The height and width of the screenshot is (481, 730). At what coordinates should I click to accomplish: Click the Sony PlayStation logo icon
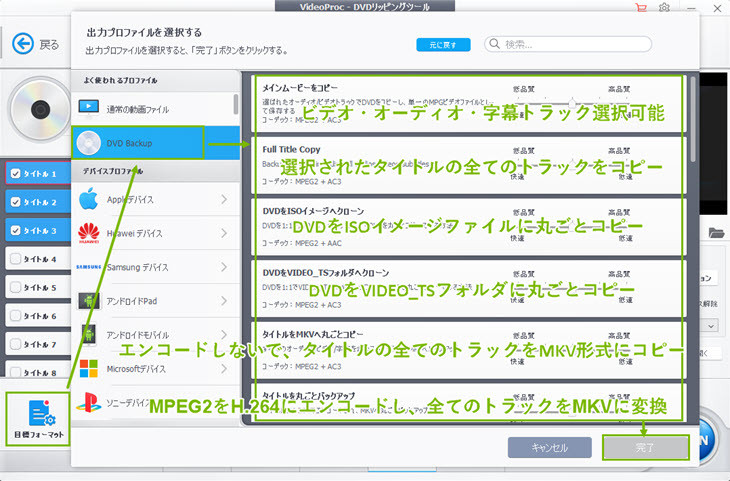tap(88, 402)
